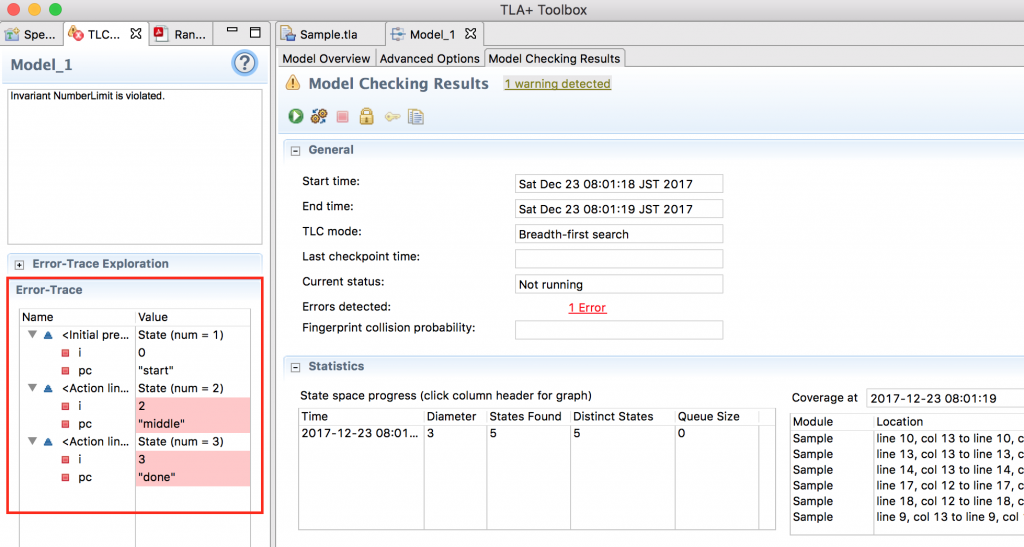Image resolution: width=1024 pixels, height=547 pixels.
Task: Click the Queue Size column header
Action: (716, 416)
